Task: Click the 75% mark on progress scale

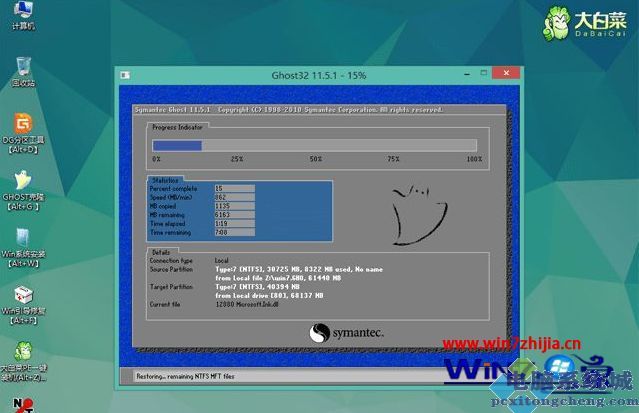Action: [393, 159]
